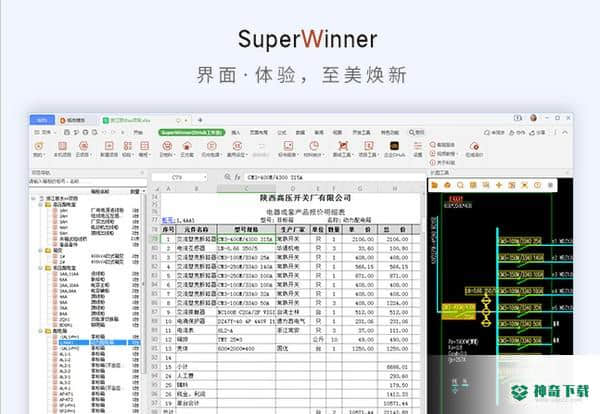
Task: Click the vertical scrollbar of the project tree
Action: [x=144, y=283]
